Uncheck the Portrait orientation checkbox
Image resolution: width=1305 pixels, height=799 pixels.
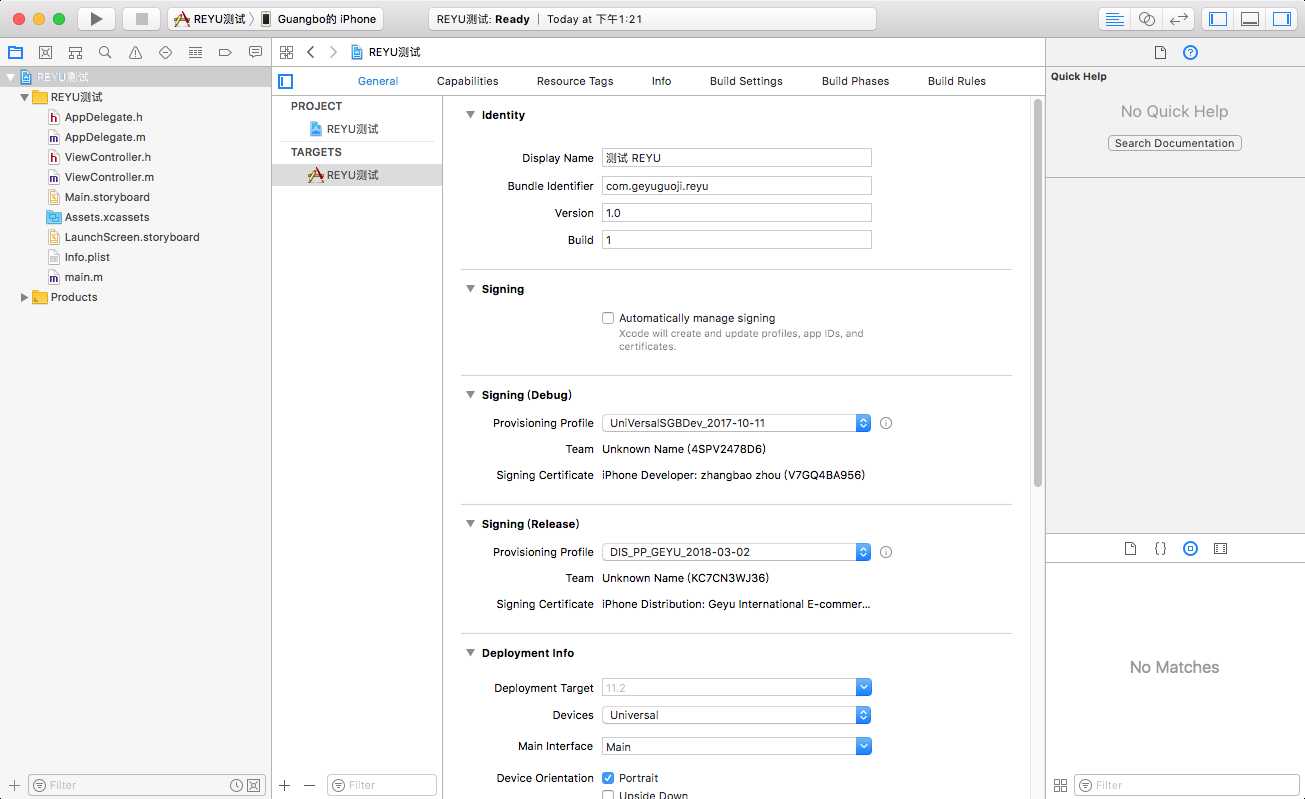click(608, 778)
